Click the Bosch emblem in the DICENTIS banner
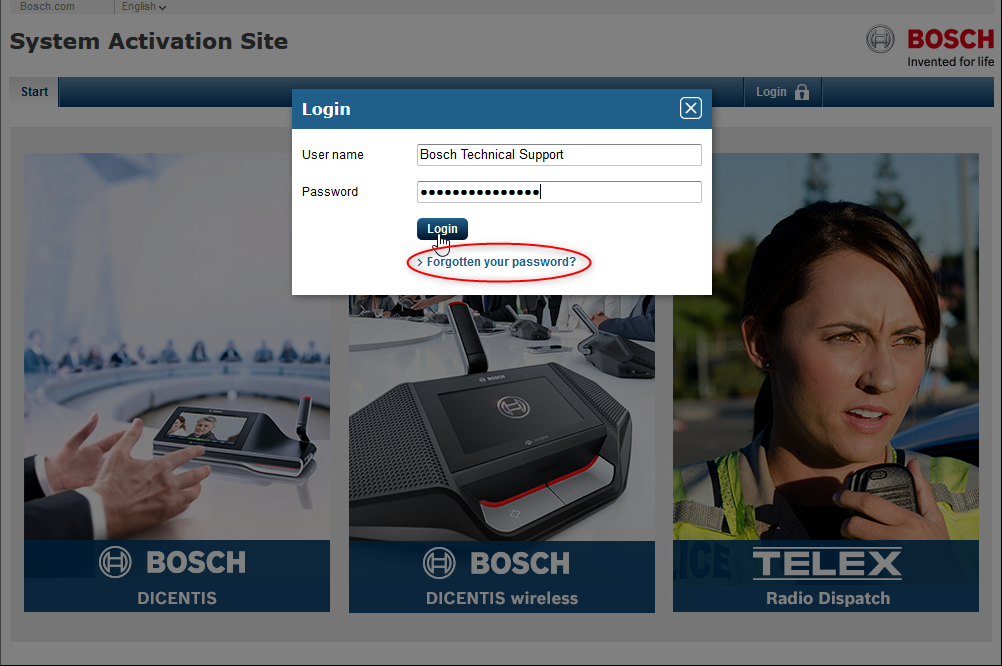 (x=115, y=562)
